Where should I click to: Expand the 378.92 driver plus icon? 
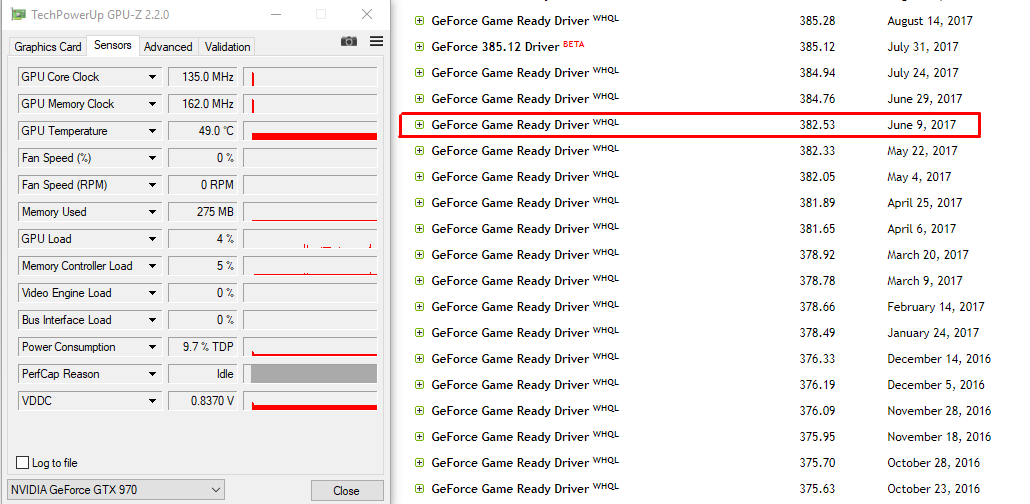419,254
